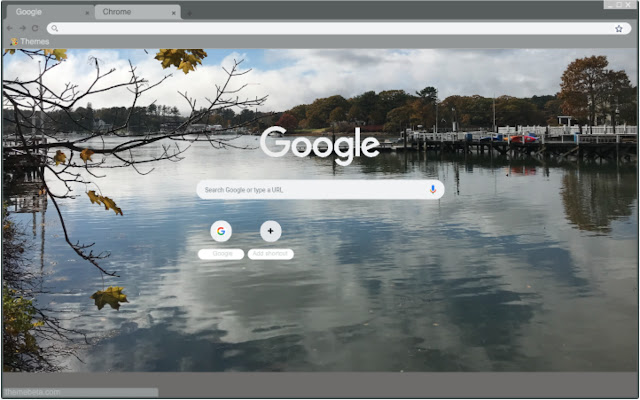Open the new tab plus button
Image resolution: width=640 pixels, height=400 pixels.
pos(189,13)
